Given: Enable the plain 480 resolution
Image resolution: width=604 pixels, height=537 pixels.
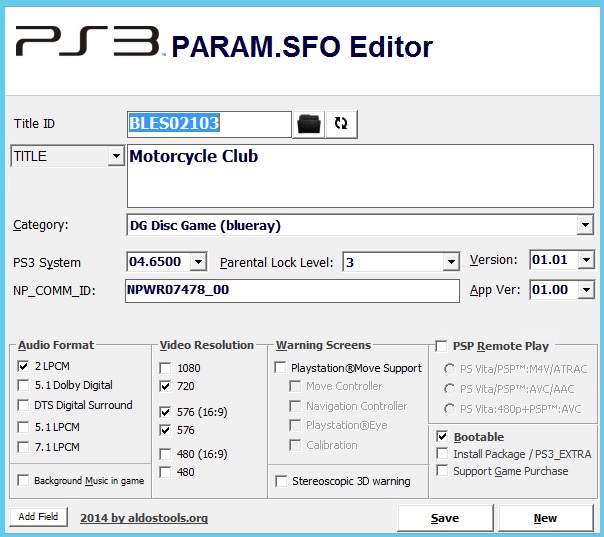Looking at the screenshot, I should point(165,472).
